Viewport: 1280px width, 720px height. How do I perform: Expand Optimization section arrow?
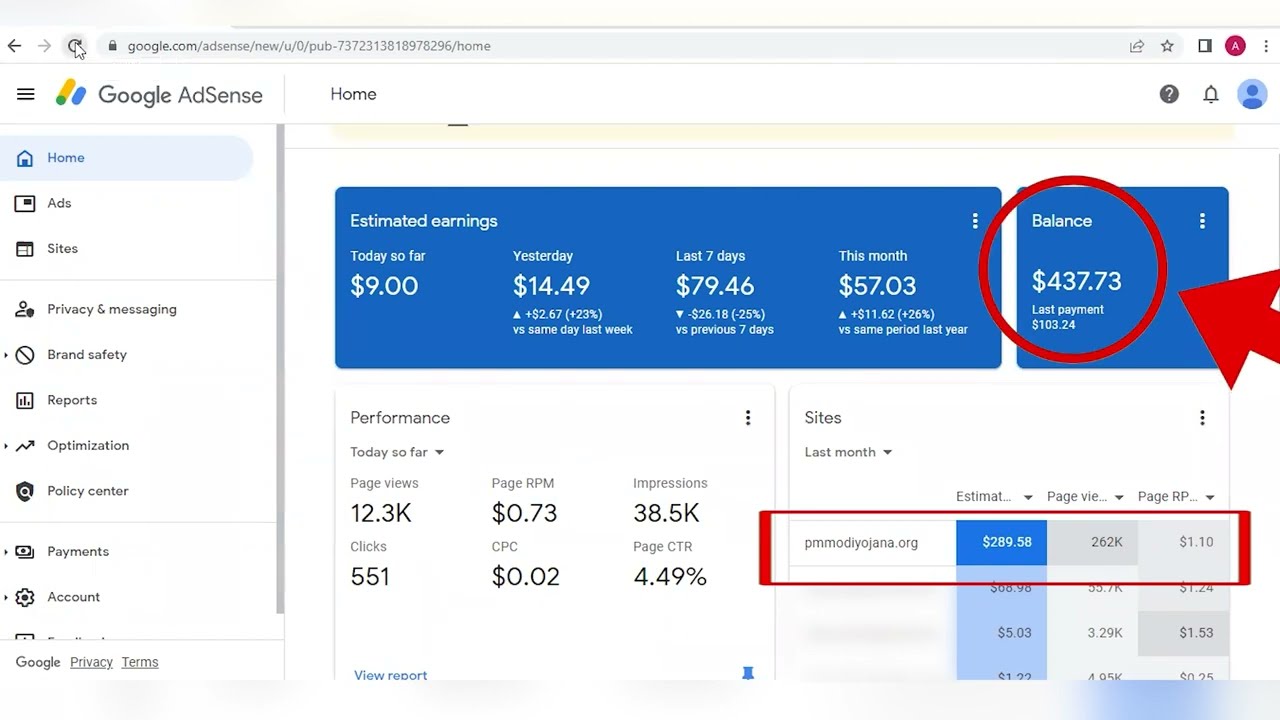tap(6, 446)
